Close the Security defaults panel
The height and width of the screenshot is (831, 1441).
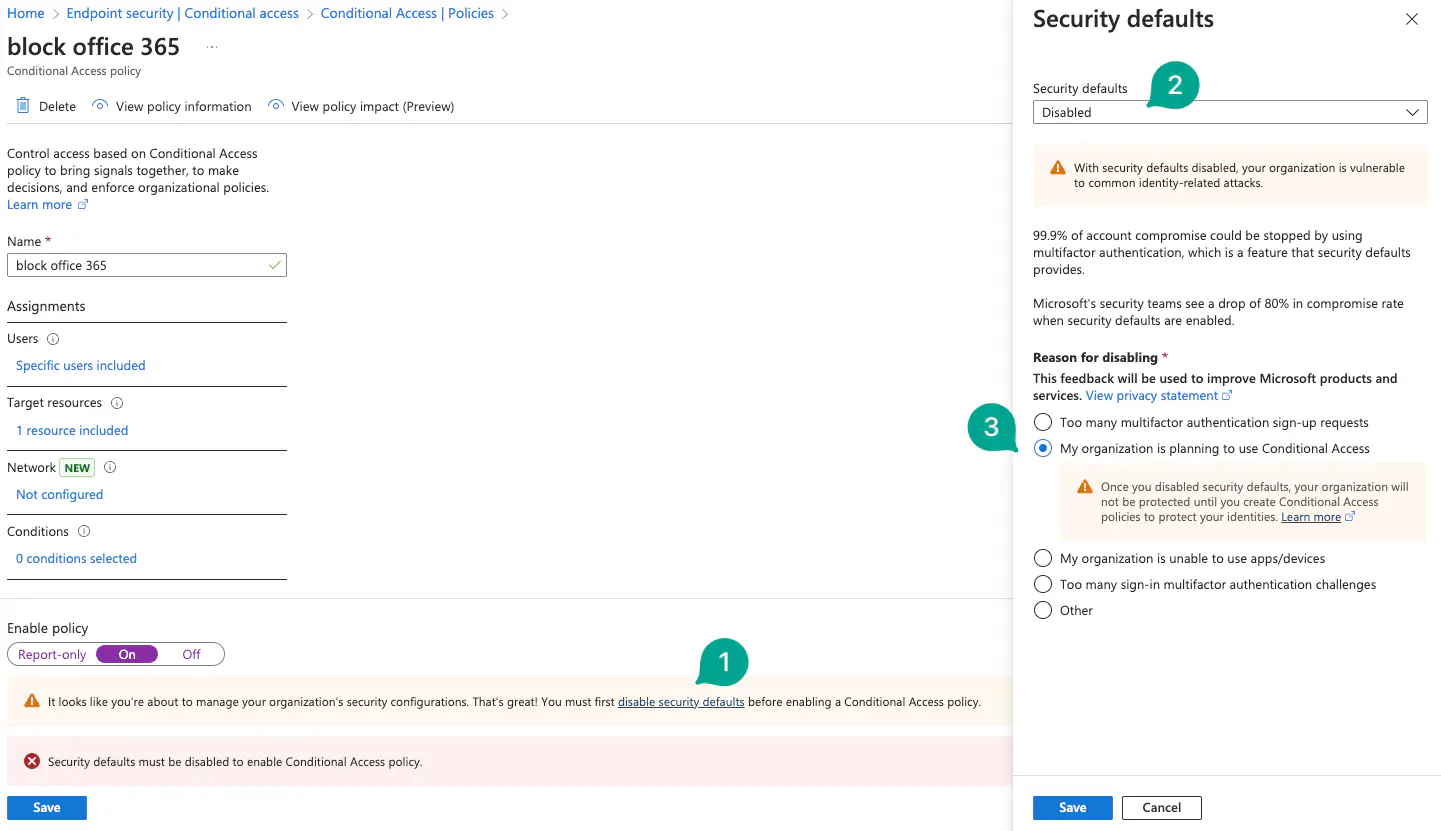(1412, 19)
